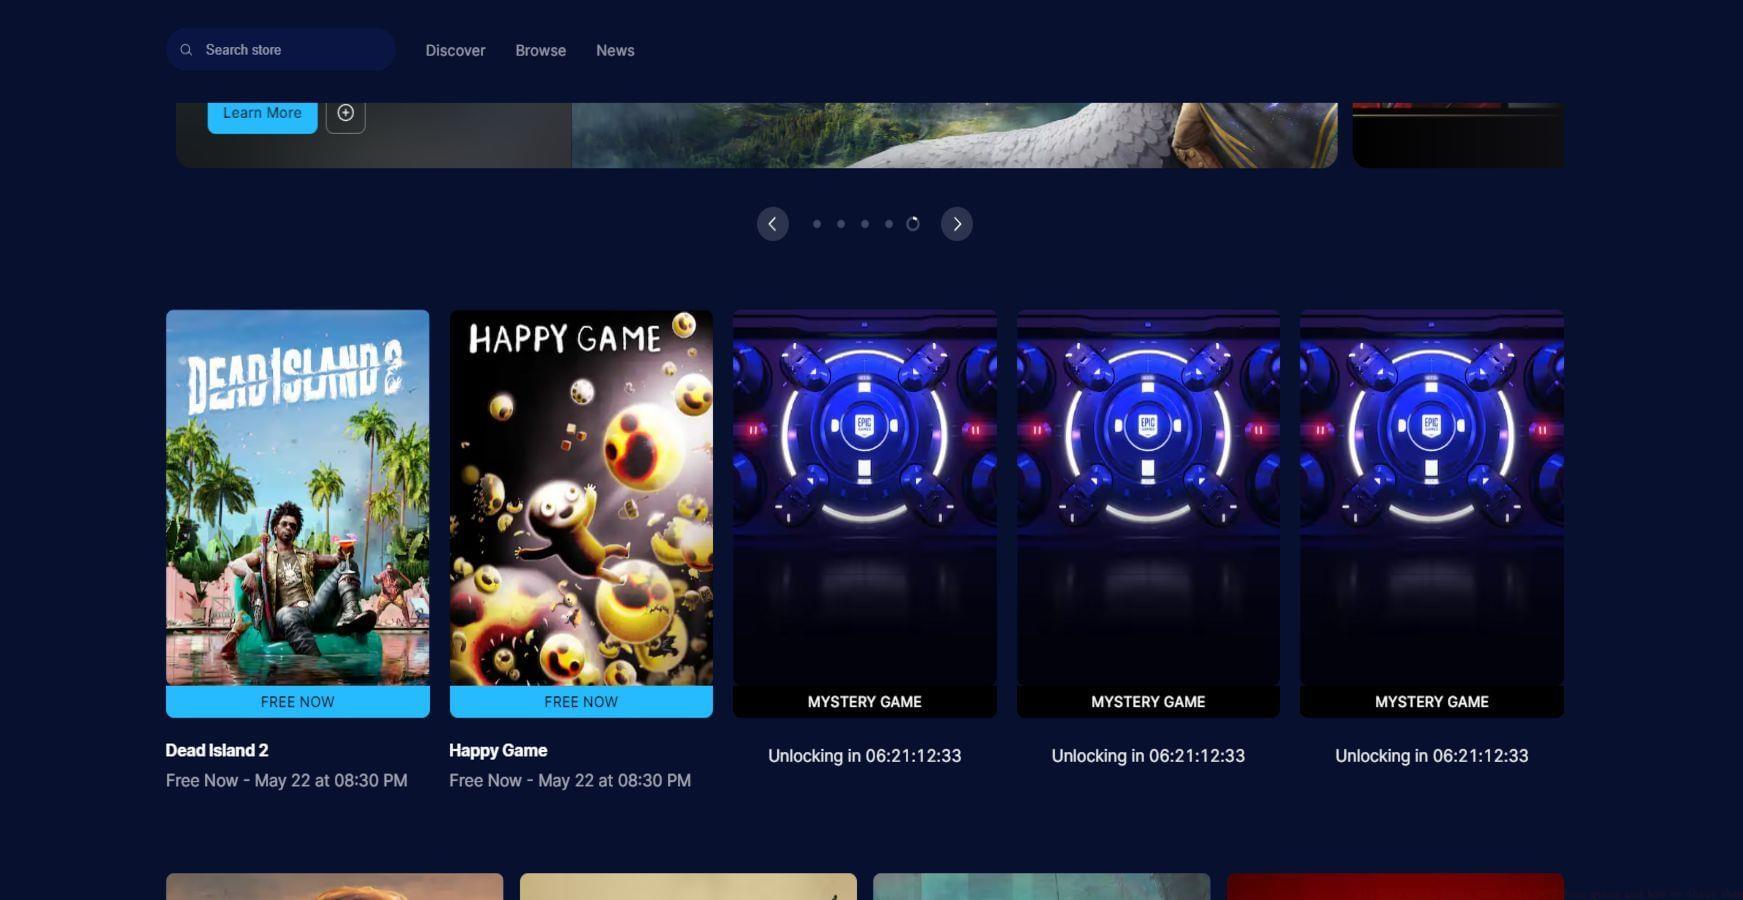Open the Happy Game cover art
The height and width of the screenshot is (900, 1743).
click(x=581, y=497)
